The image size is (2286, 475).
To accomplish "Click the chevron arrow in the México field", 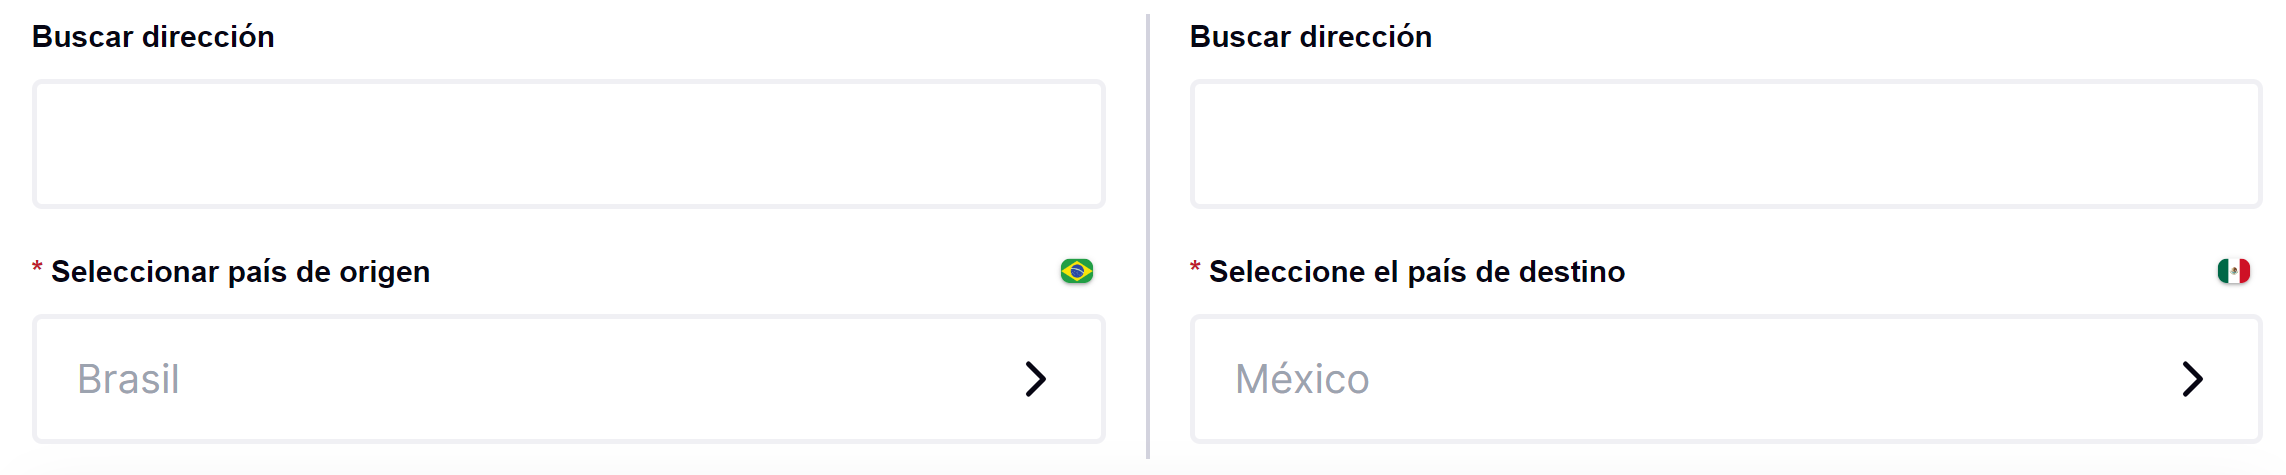I will [2192, 379].
